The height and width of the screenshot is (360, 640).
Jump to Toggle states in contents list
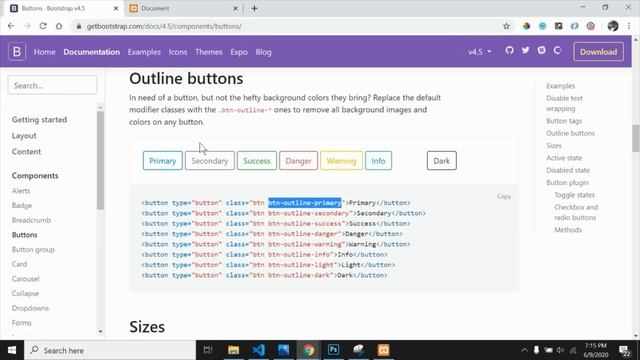coord(574,195)
